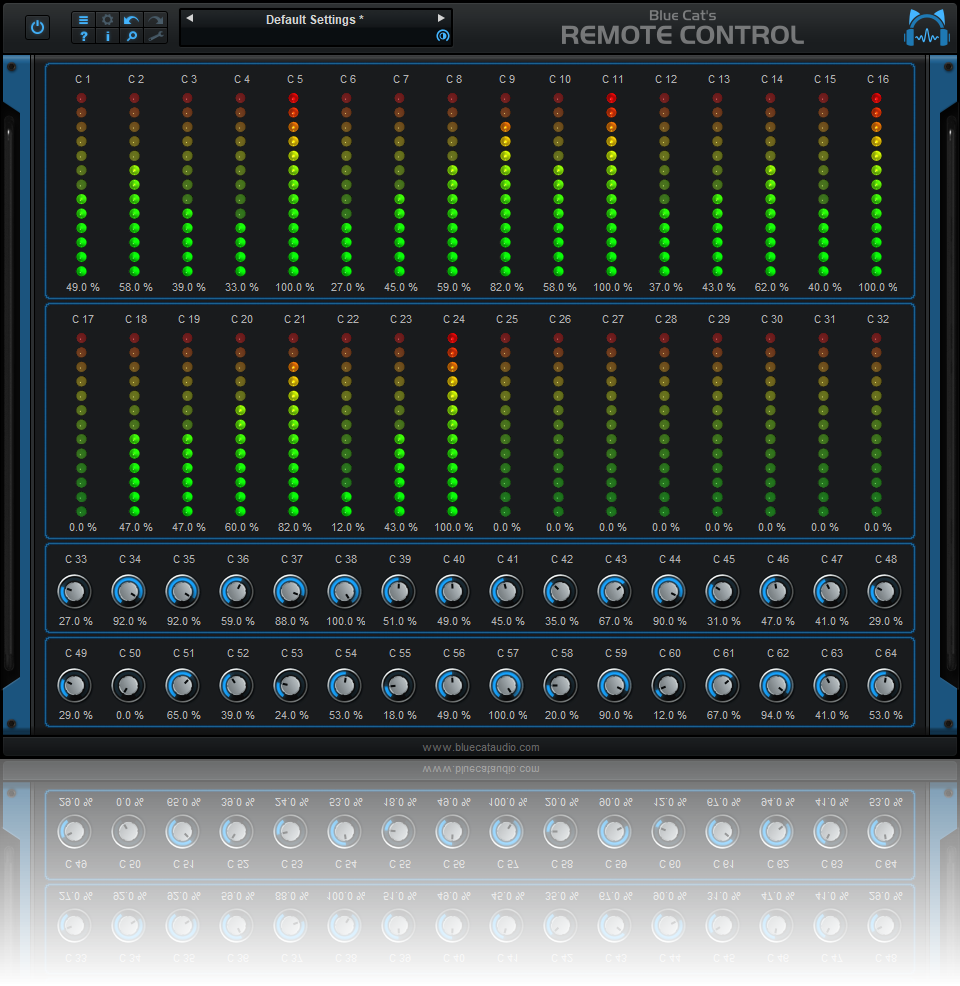The height and width of the screenshot is (986, 960).
Task: Click the 67.0 % value under C 43
Action: tap(615, 621)
